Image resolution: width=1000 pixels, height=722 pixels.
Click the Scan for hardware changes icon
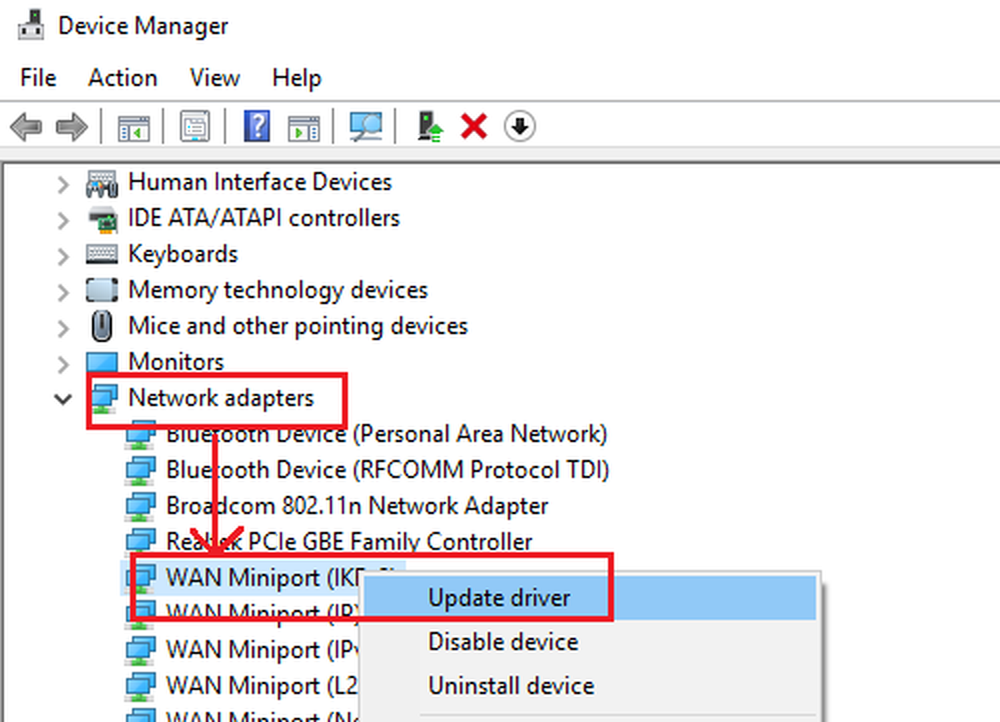366,127
